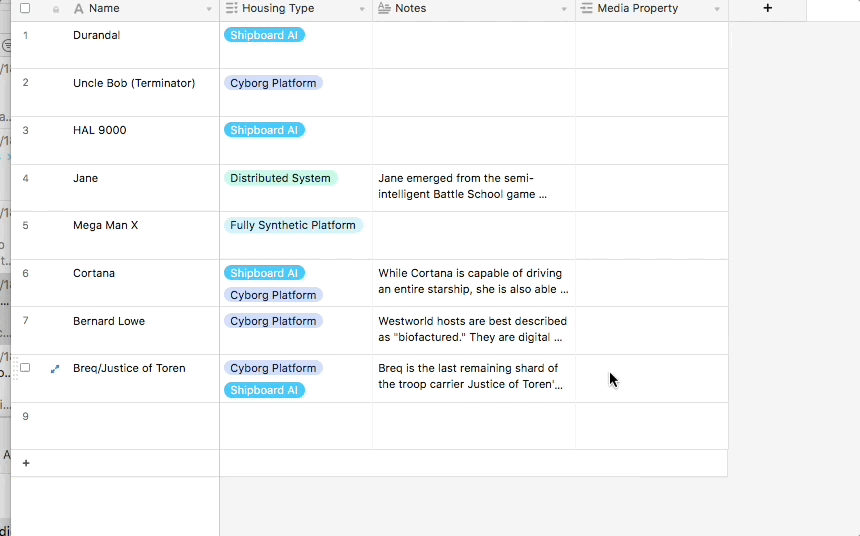
Task: Click the Notes long-text field icon
Action: [384, 8]
